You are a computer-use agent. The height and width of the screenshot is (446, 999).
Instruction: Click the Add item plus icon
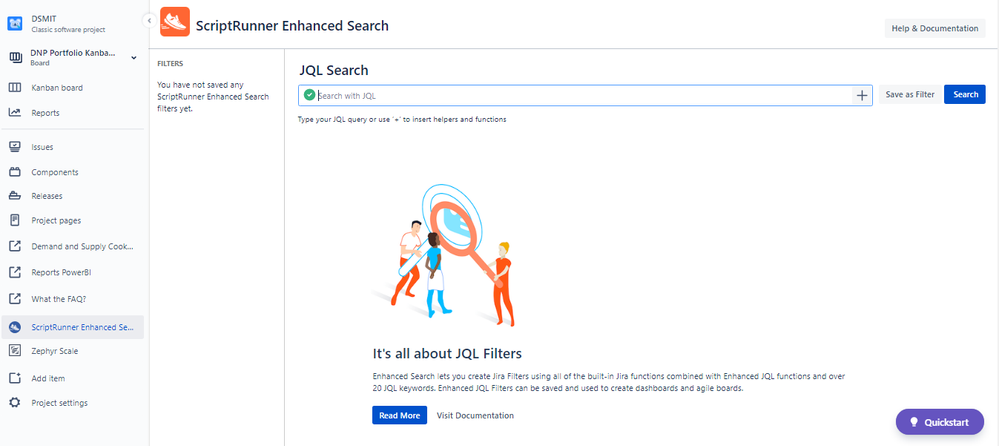point(15,378)
